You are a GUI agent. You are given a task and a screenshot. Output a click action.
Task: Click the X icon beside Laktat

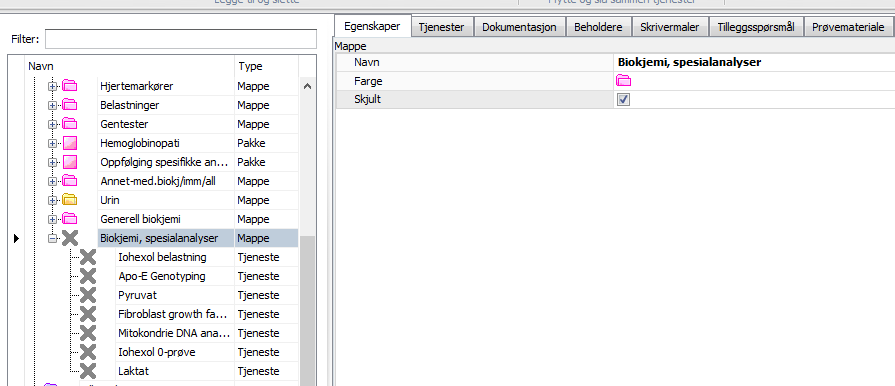88,371
